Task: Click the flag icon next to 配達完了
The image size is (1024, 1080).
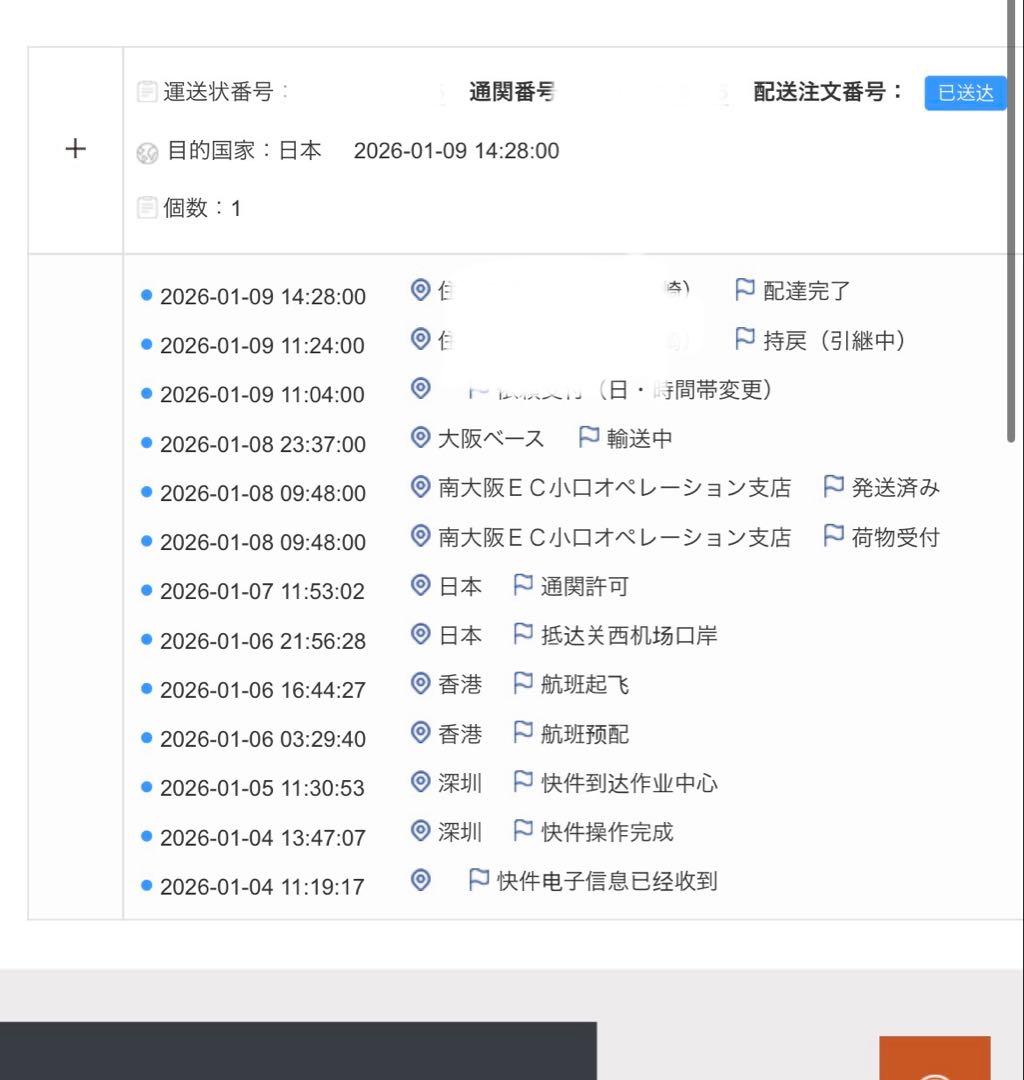Action: tap(744, 290)
